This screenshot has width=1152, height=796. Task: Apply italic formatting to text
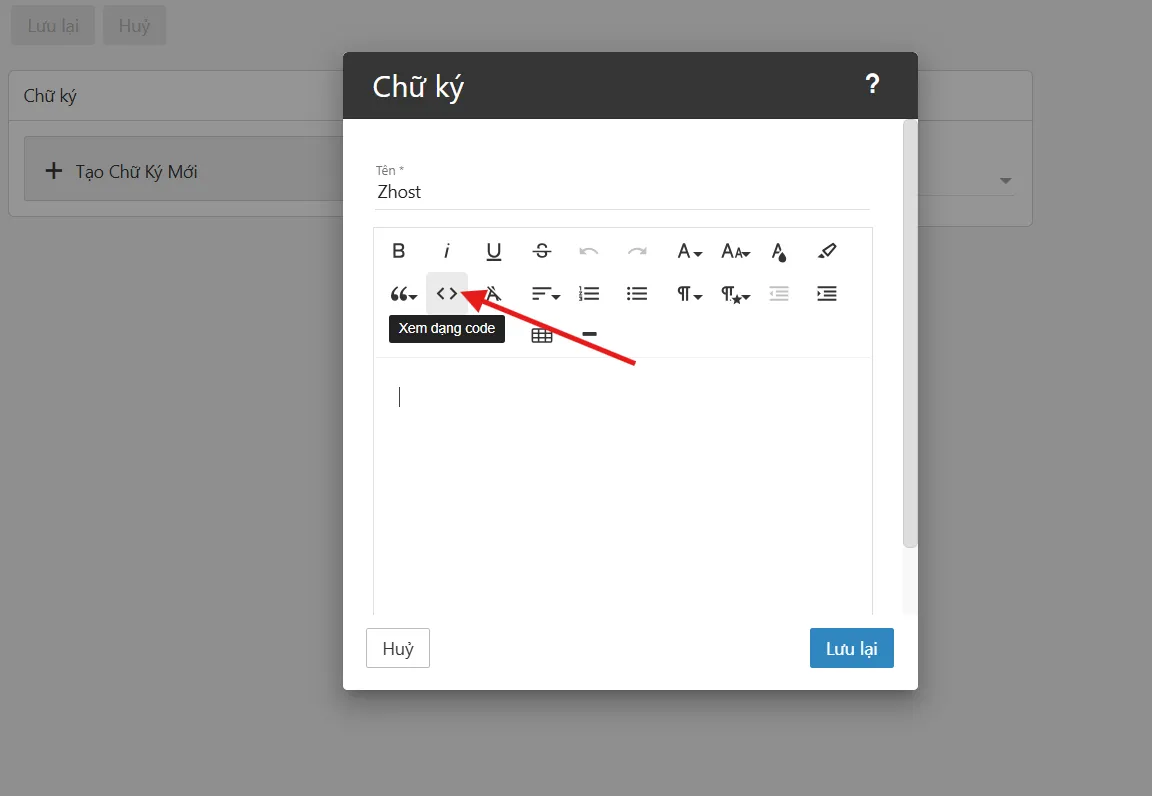447,251
